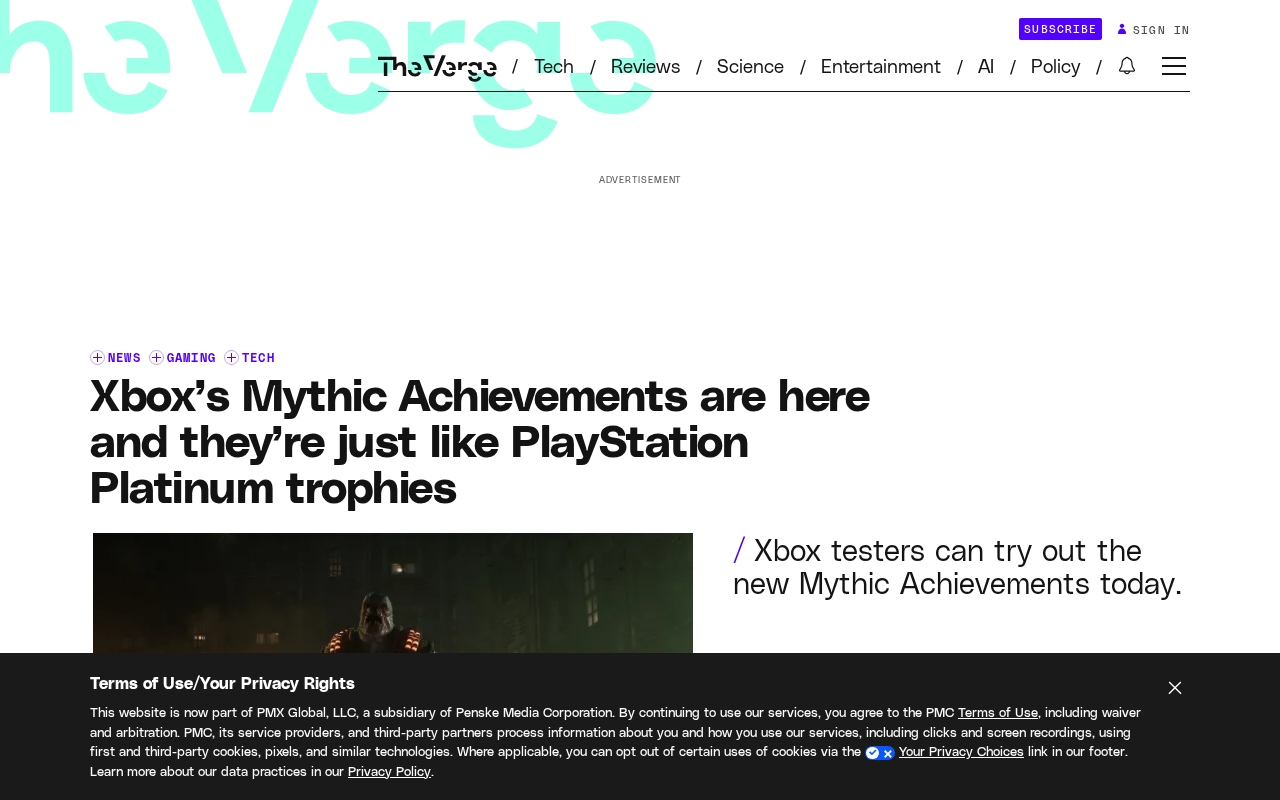Open Terms of Use link in banner
Image resolution: width=1280 pixels, height=800 pixels.
coord(998,713)
